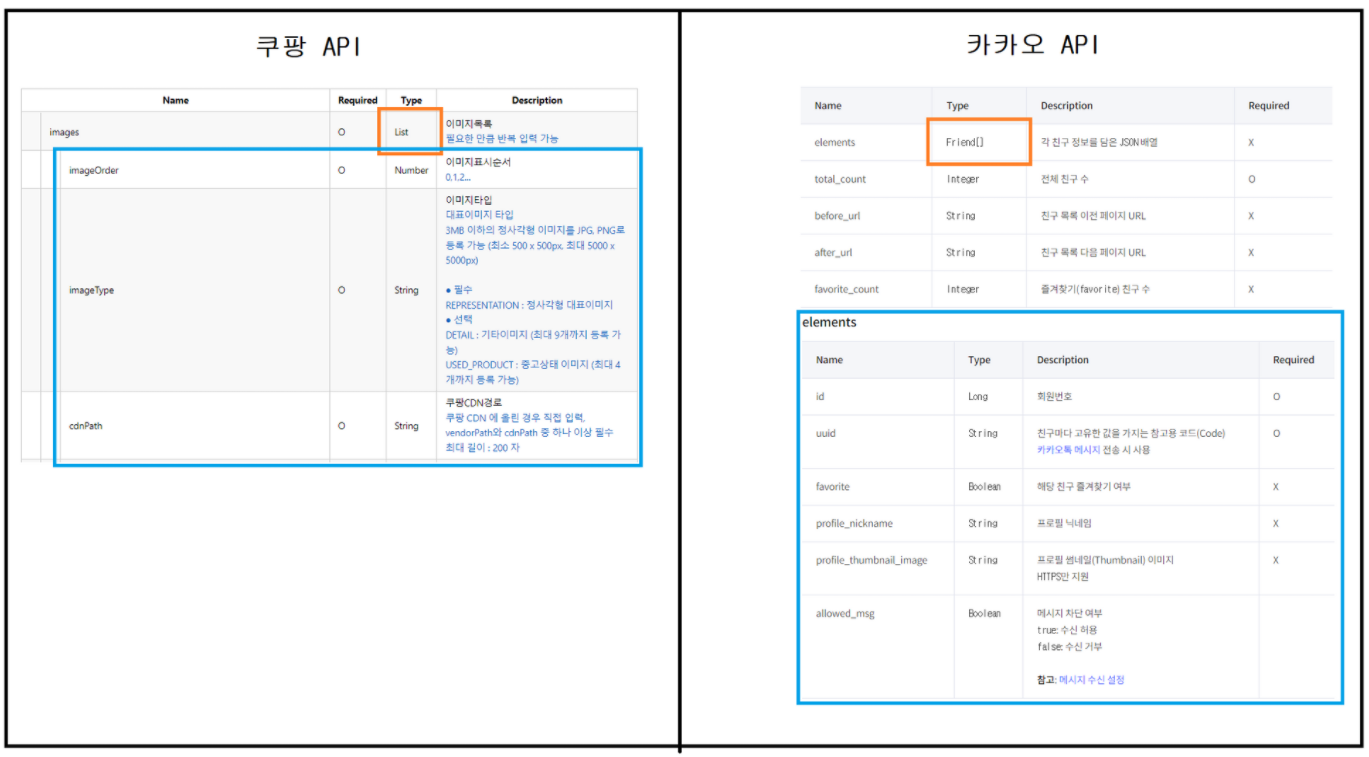Image resolution: width=1369 pixels, height=757 pixels.
Task: Select the "전체 친구 수" description
Action: coord(1066,179)
